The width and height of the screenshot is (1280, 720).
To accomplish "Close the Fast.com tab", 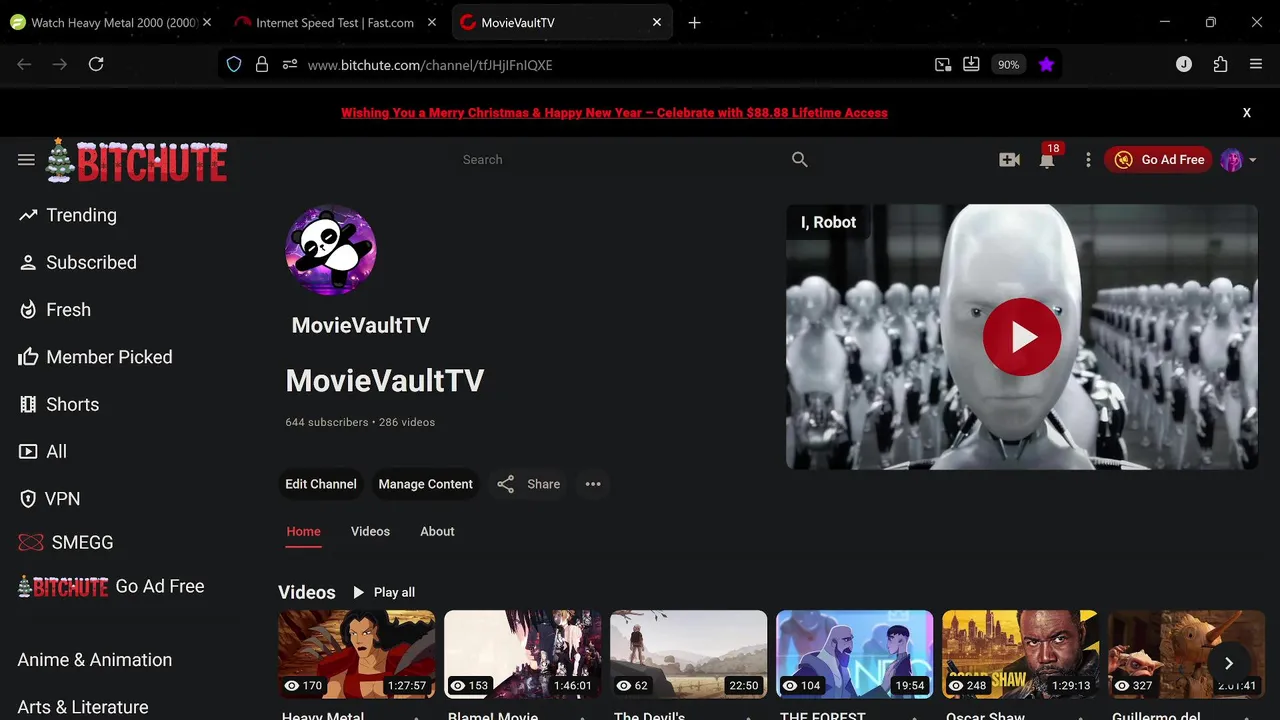I will click(431, 22).
